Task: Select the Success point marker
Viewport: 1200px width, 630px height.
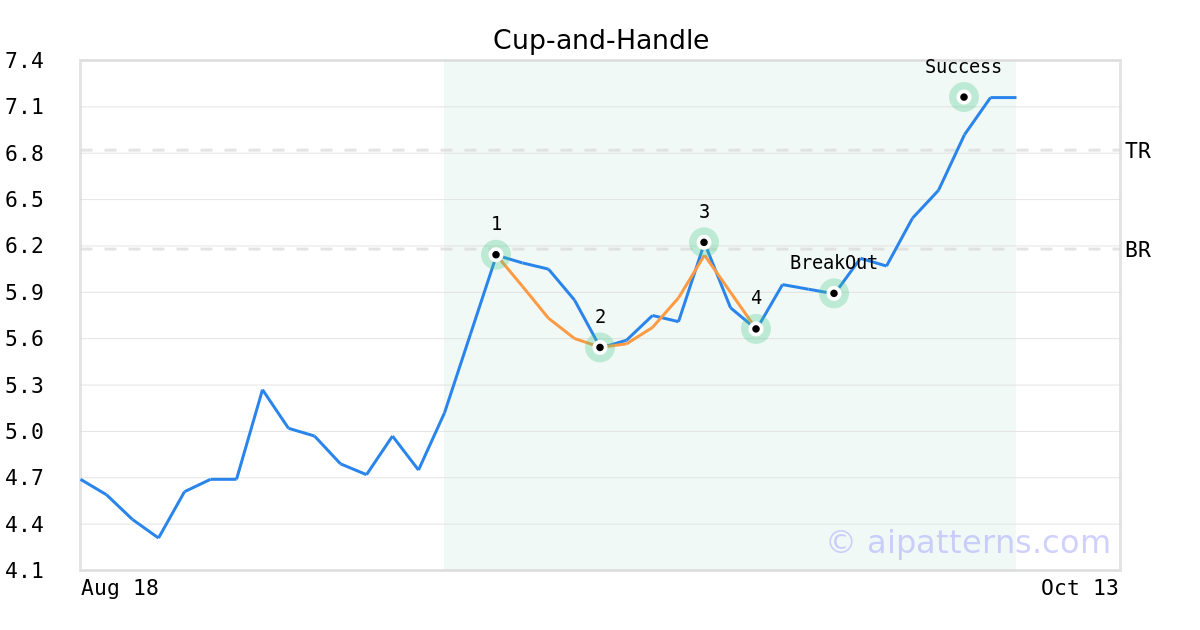Action: click(963, 97)
